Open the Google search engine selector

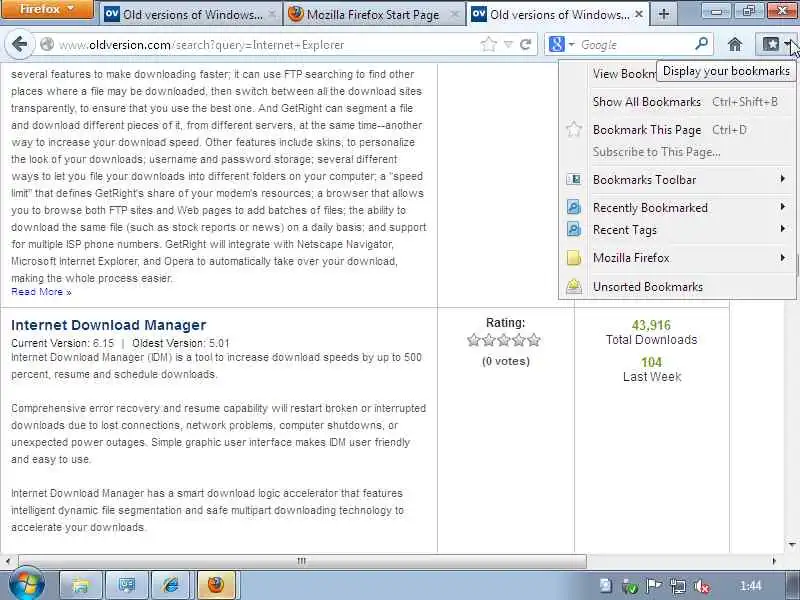(561, 45)
